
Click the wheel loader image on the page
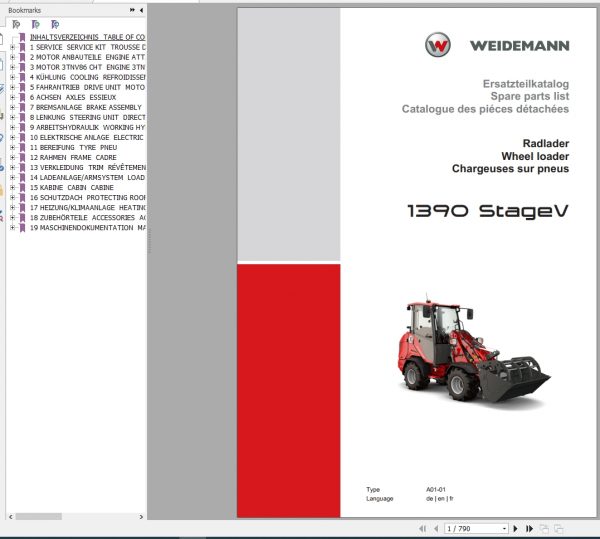click(x=473, y=350)
